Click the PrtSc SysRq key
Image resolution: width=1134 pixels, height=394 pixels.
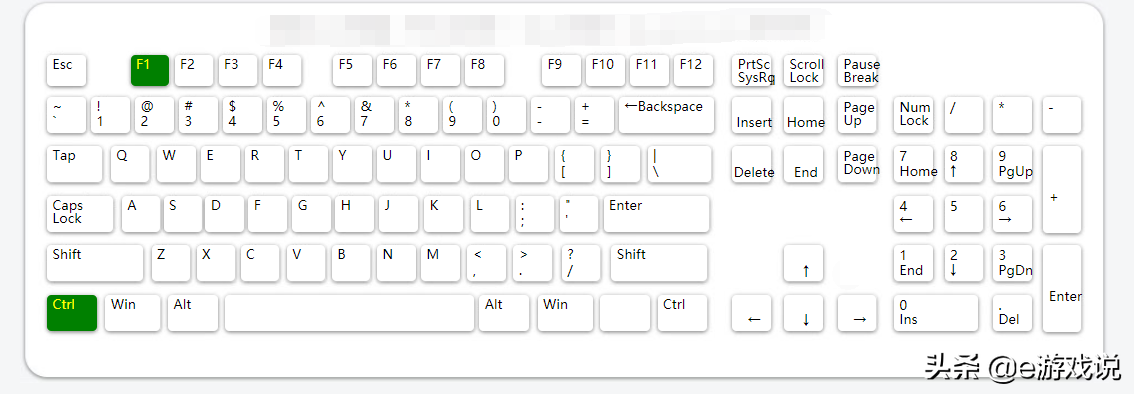(x=751, y=70)
